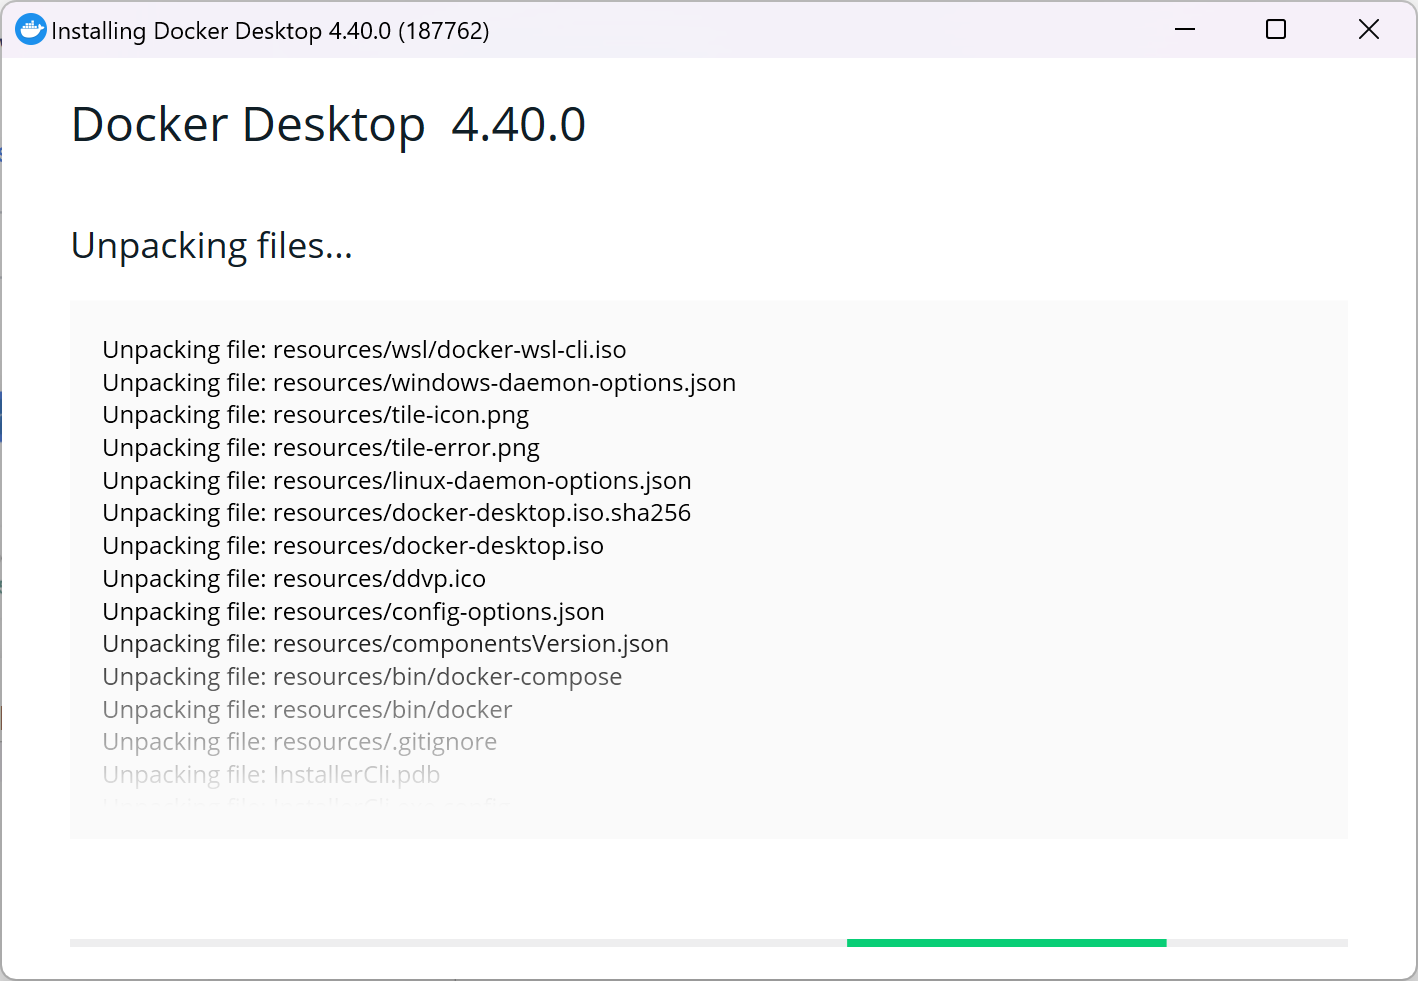Image resolution: width=1418 pixels, height=981 pixels.
Task: Select the config-options.json log line
Action: point(353,612)
